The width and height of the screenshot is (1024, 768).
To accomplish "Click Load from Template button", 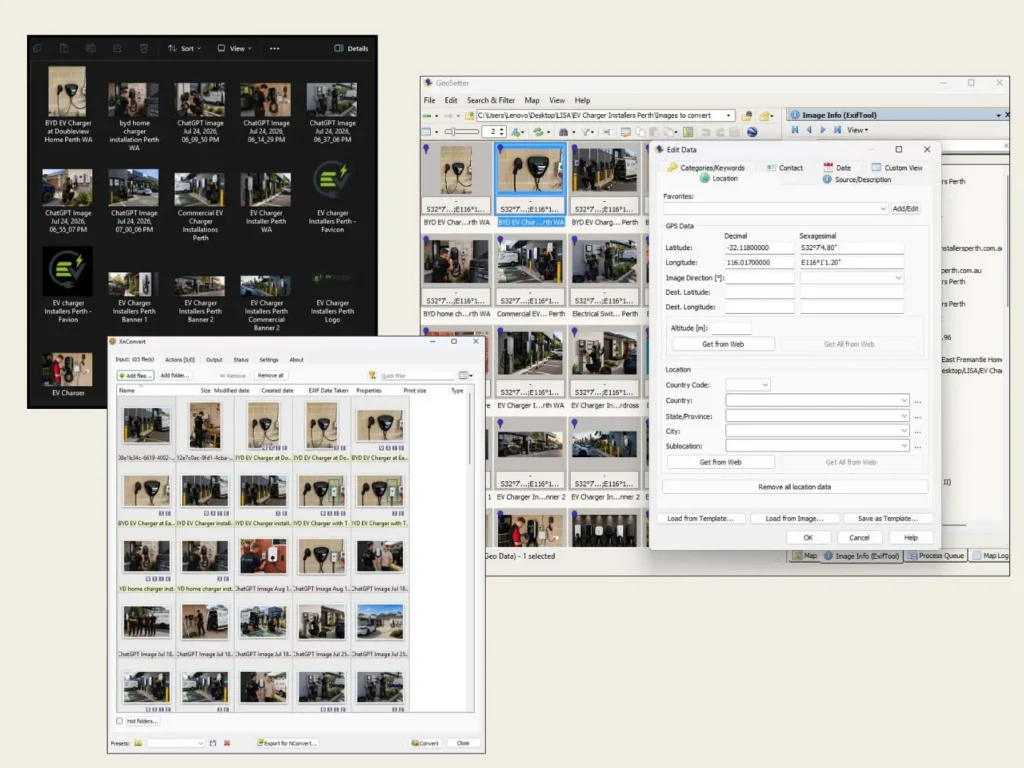I will point(700,519).
